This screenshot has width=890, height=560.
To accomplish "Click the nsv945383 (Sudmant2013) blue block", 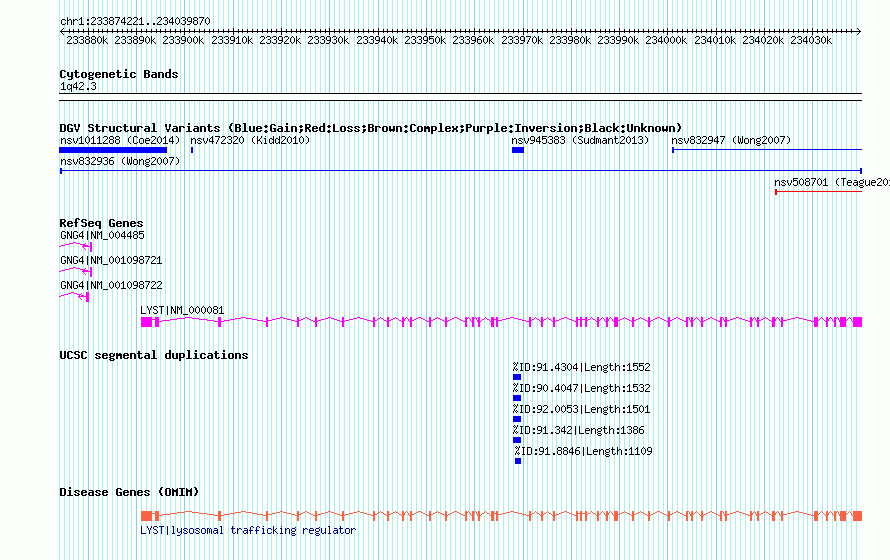I will click(518, 150).
